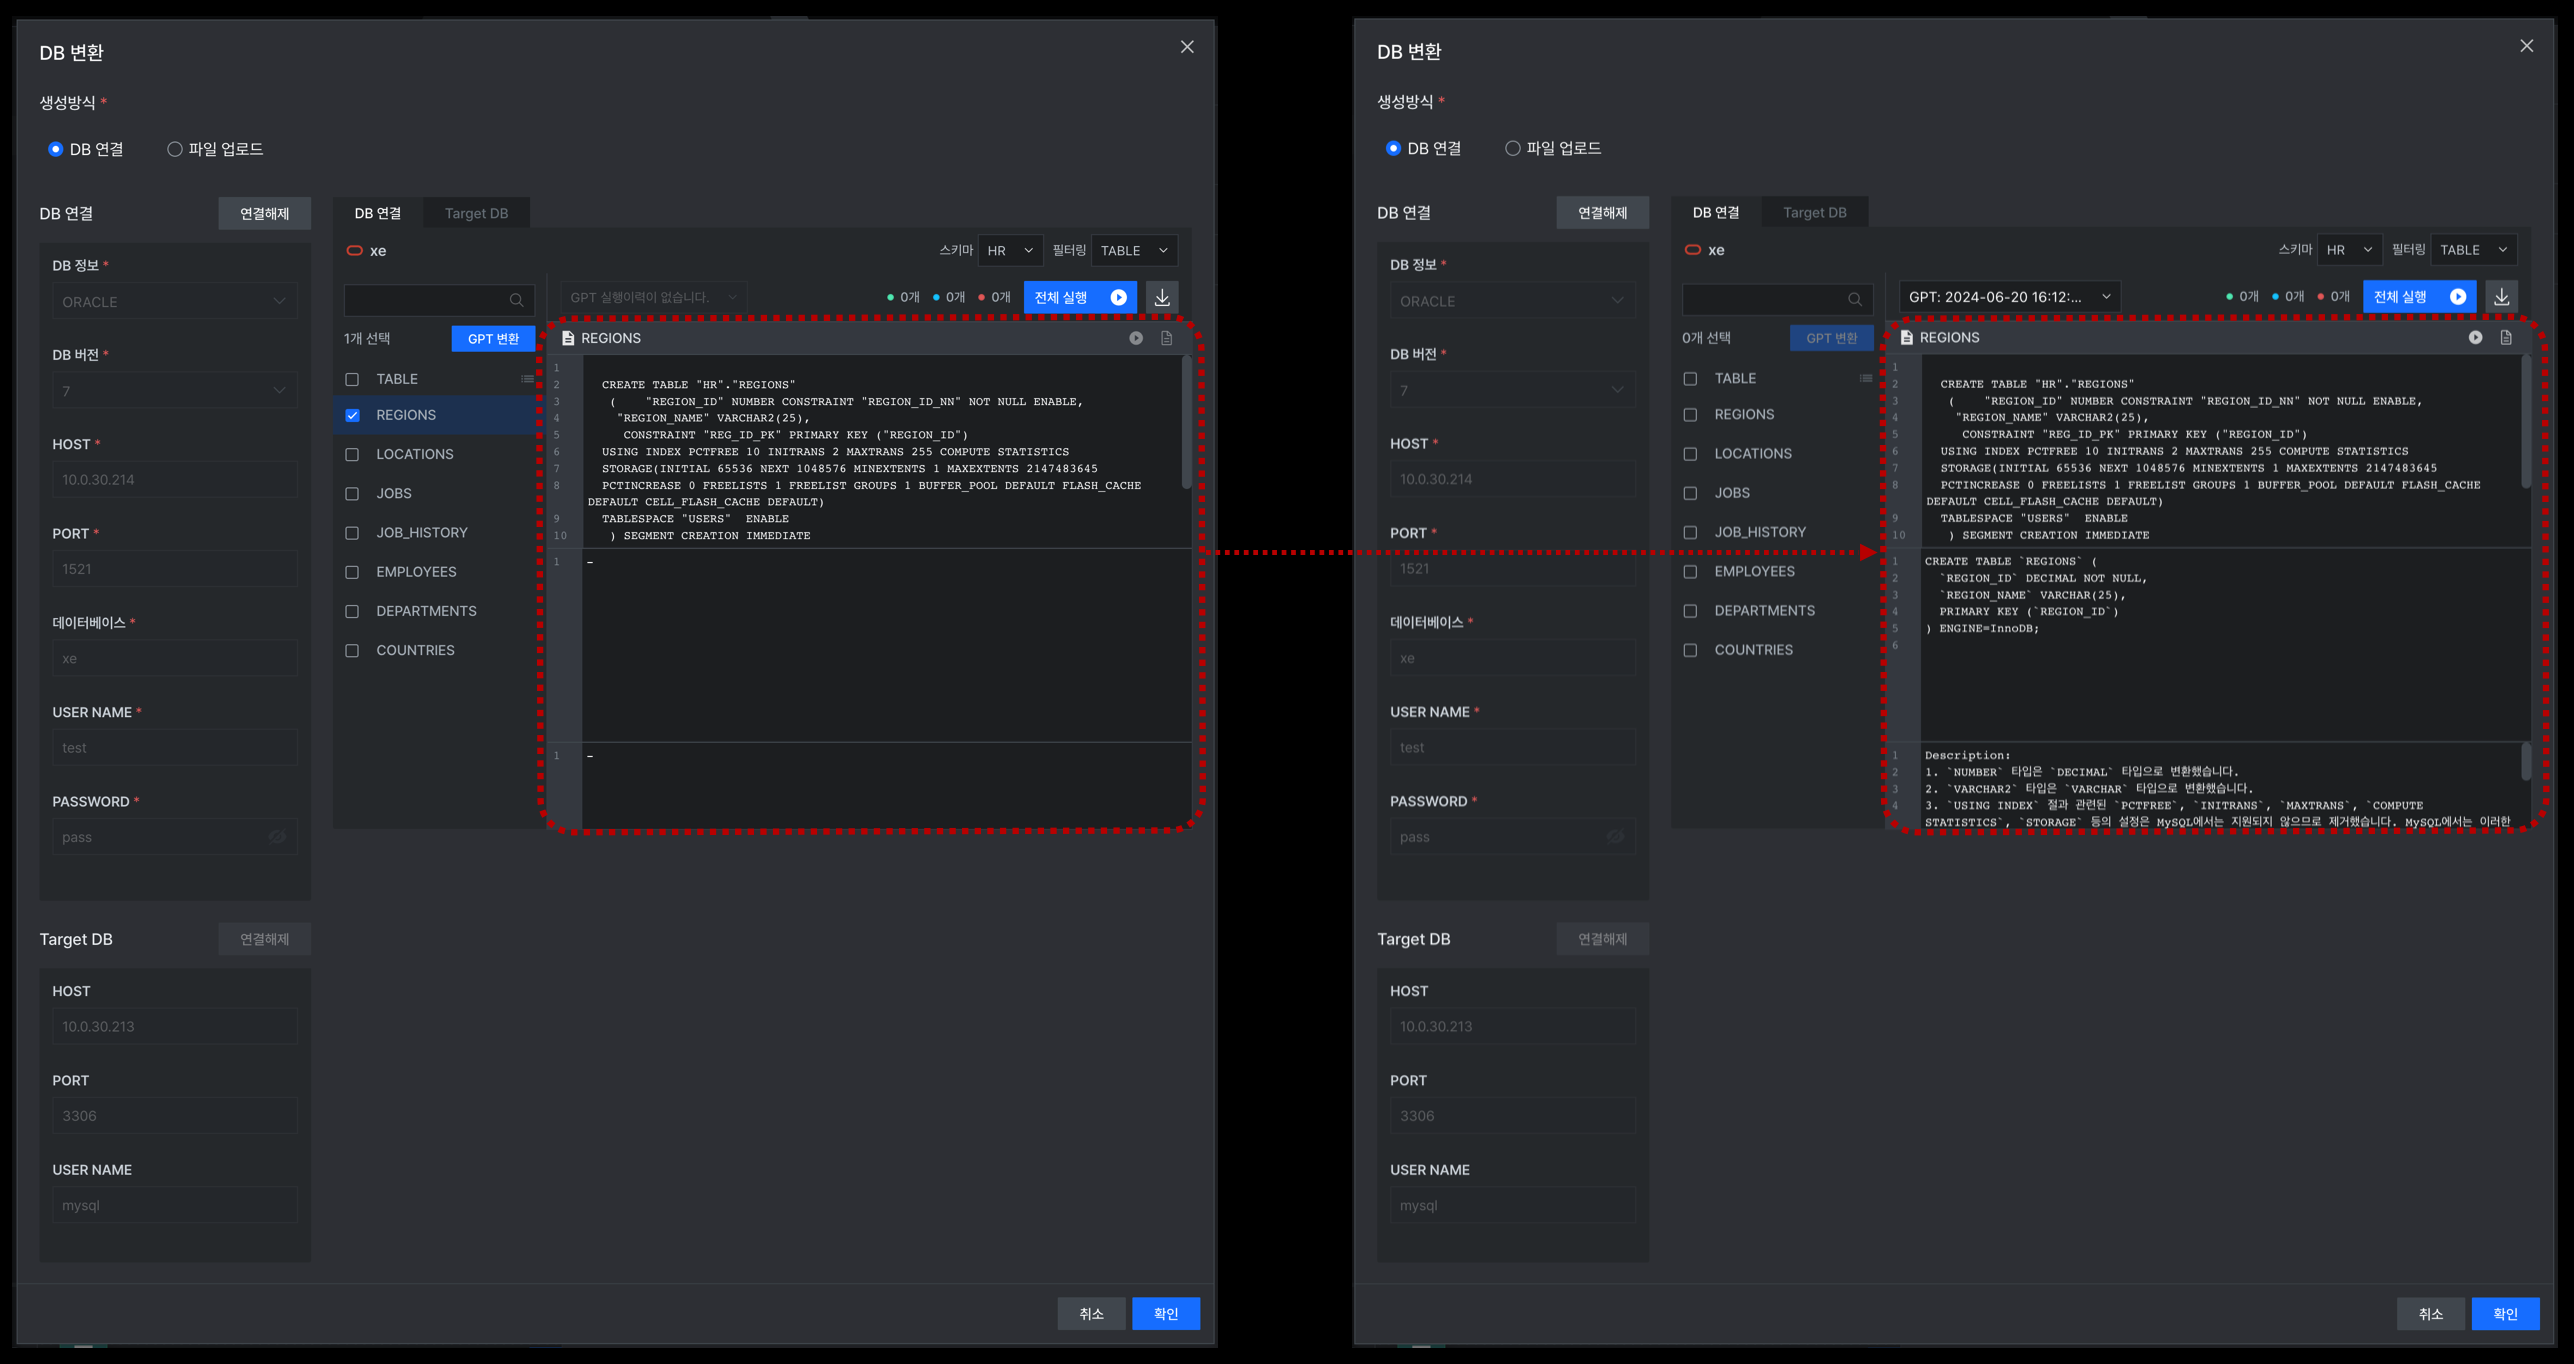This screenshot has width=2574, height=1364.
Task: Click the search magnifier in right table filter
Action: click(x=1855, y=299)
